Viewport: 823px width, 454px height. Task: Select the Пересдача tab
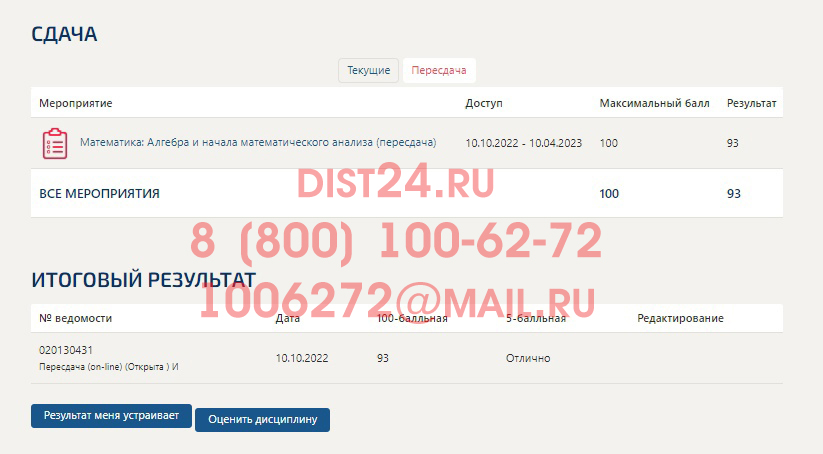point(439,71)
